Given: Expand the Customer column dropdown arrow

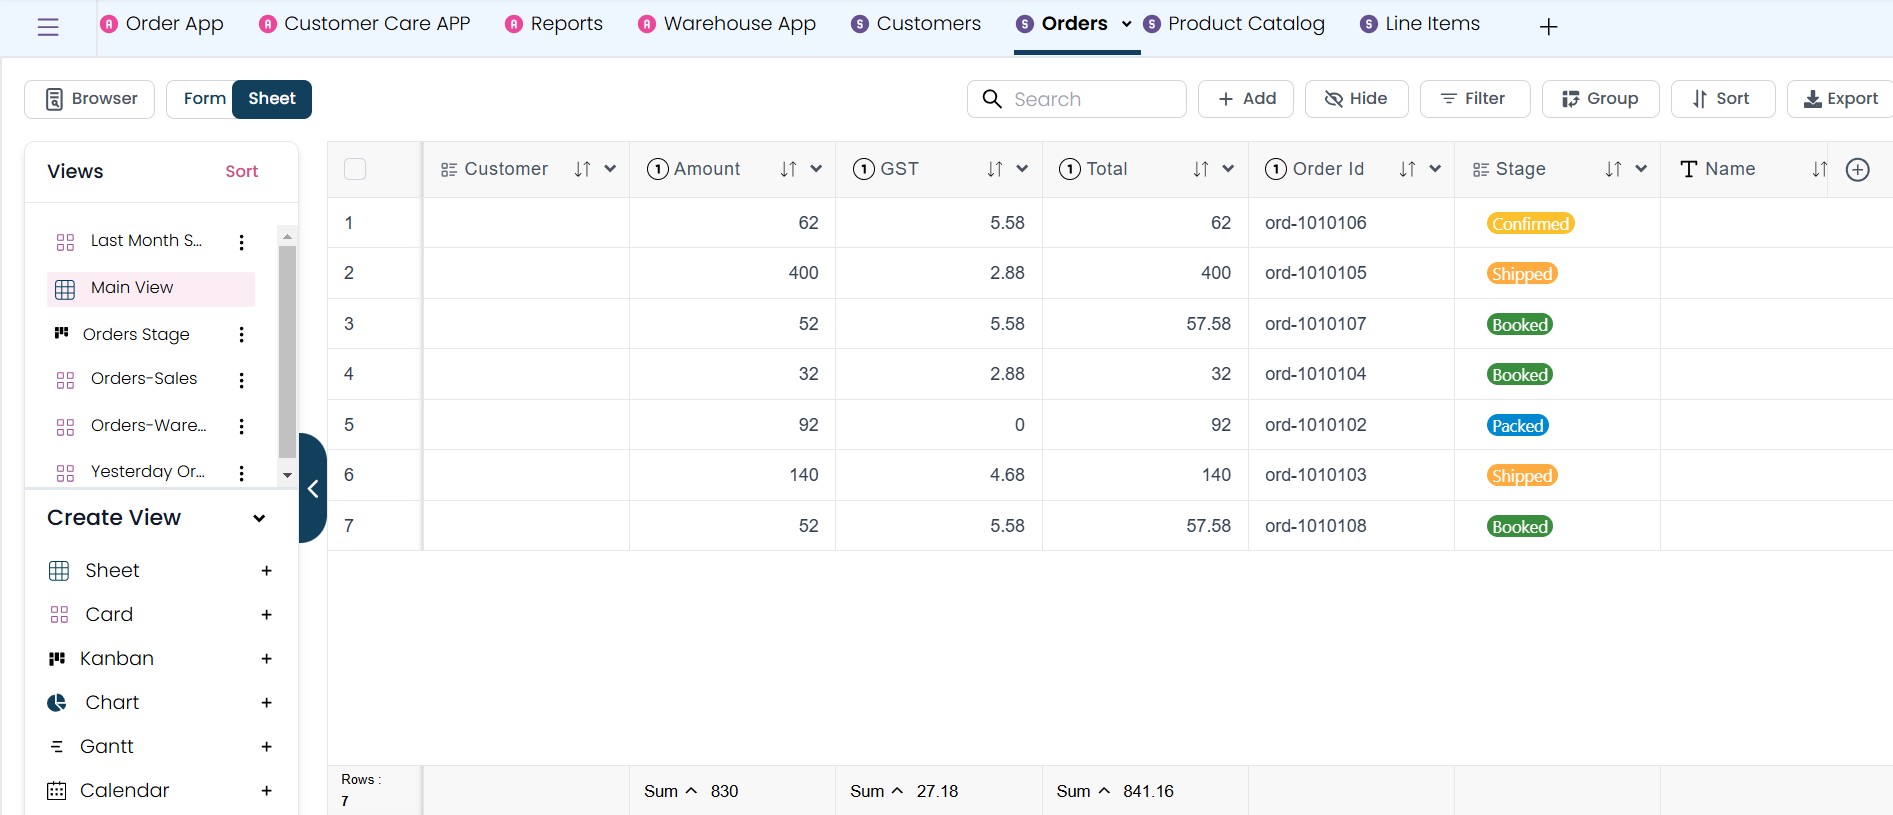Looking at the screenshot, I should coord(610,170).
